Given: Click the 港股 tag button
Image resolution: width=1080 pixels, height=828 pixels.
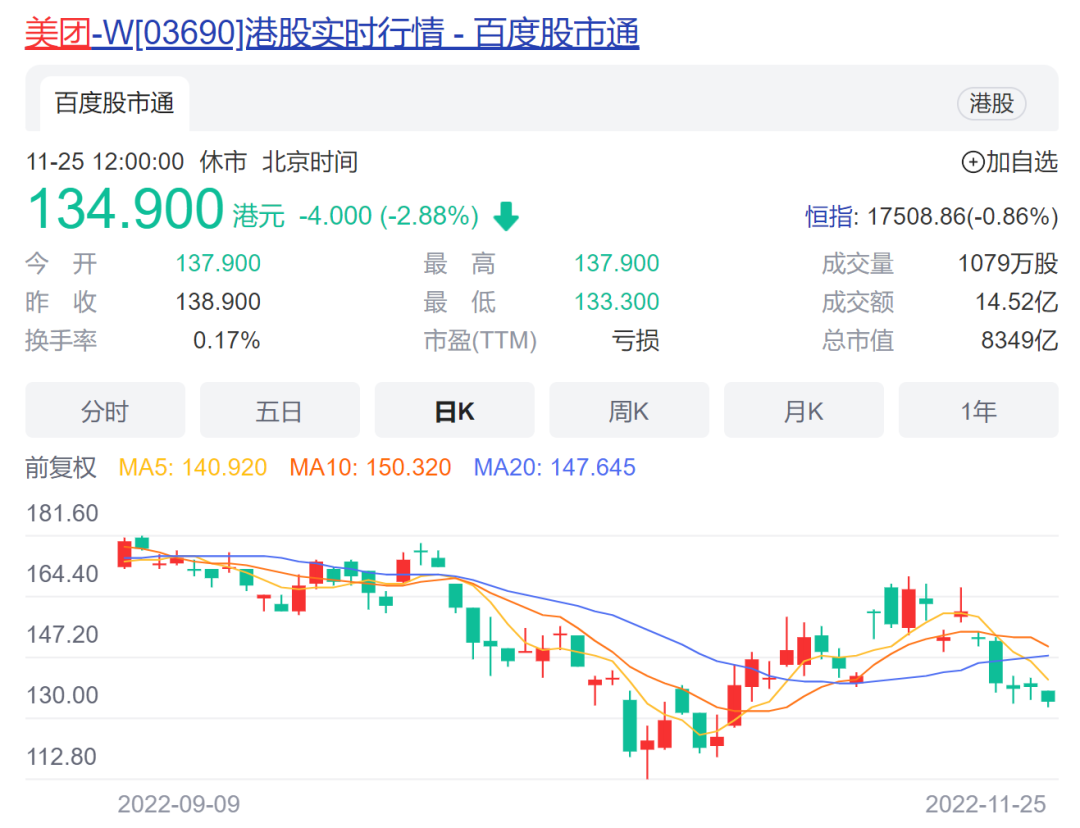Looking at the screenshot, I should [x=991, y=103].
